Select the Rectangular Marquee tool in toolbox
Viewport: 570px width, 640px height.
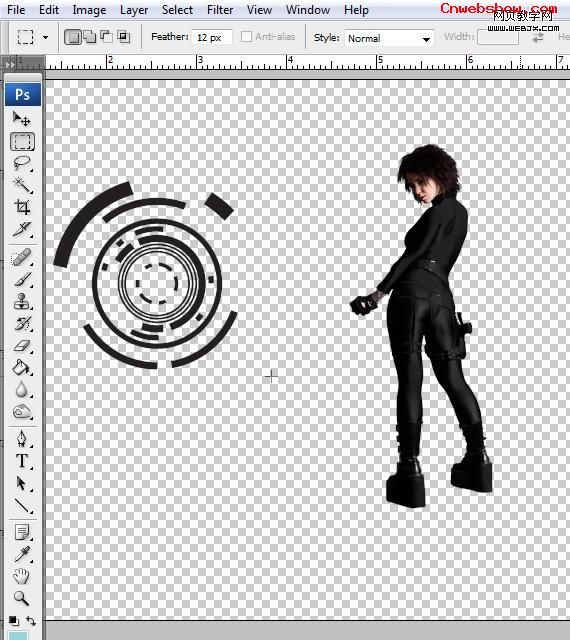point(22,142)
